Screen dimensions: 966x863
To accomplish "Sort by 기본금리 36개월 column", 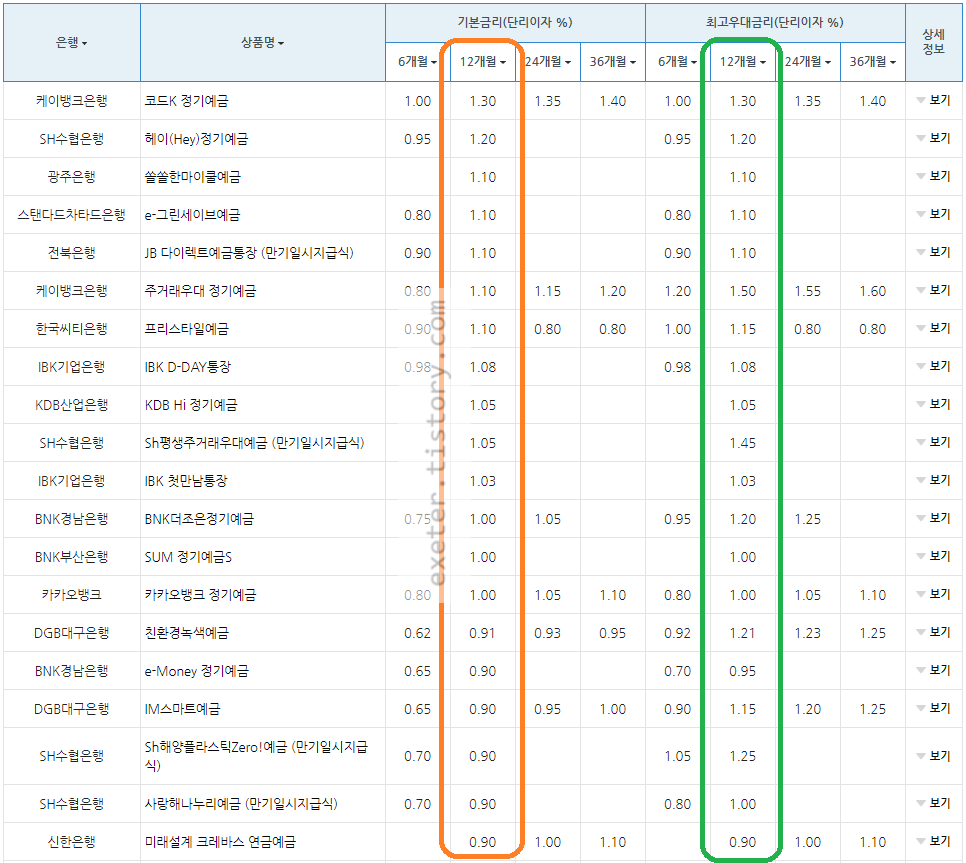I will 613,62.
